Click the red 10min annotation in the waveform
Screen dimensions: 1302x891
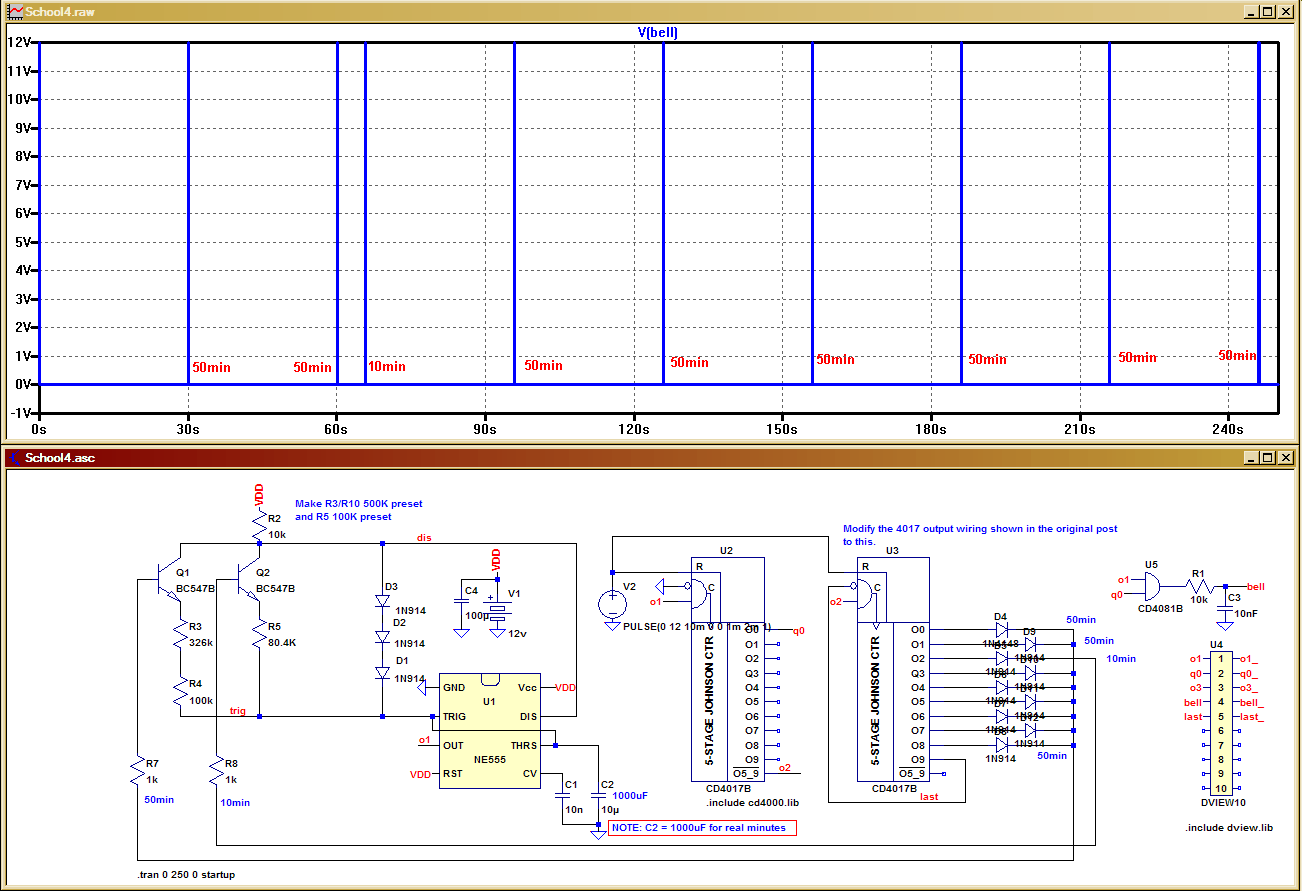pos(387,367)
